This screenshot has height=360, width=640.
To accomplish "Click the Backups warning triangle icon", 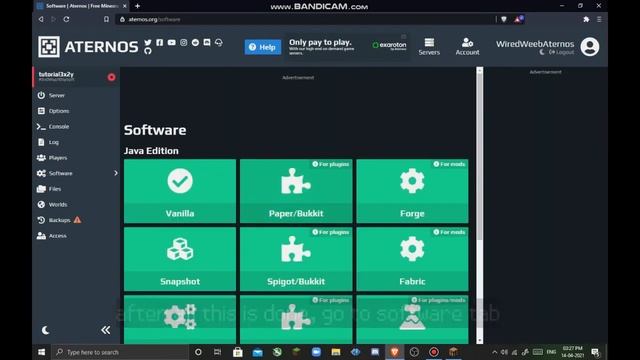I will [77, 220].
